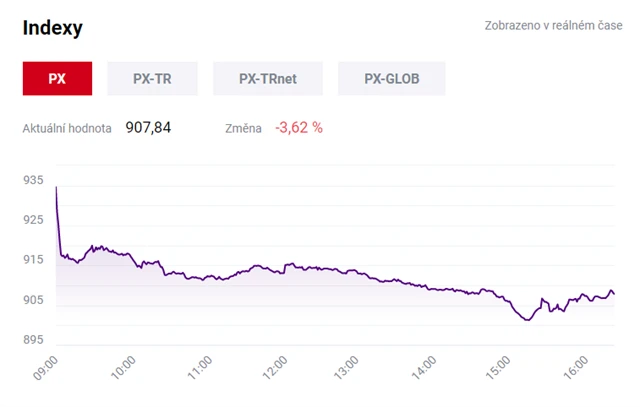Image resolution: width=640 pixels, height=407 pixels.
Task: Select the PX index tab
Action: click(x=57, y=78)
